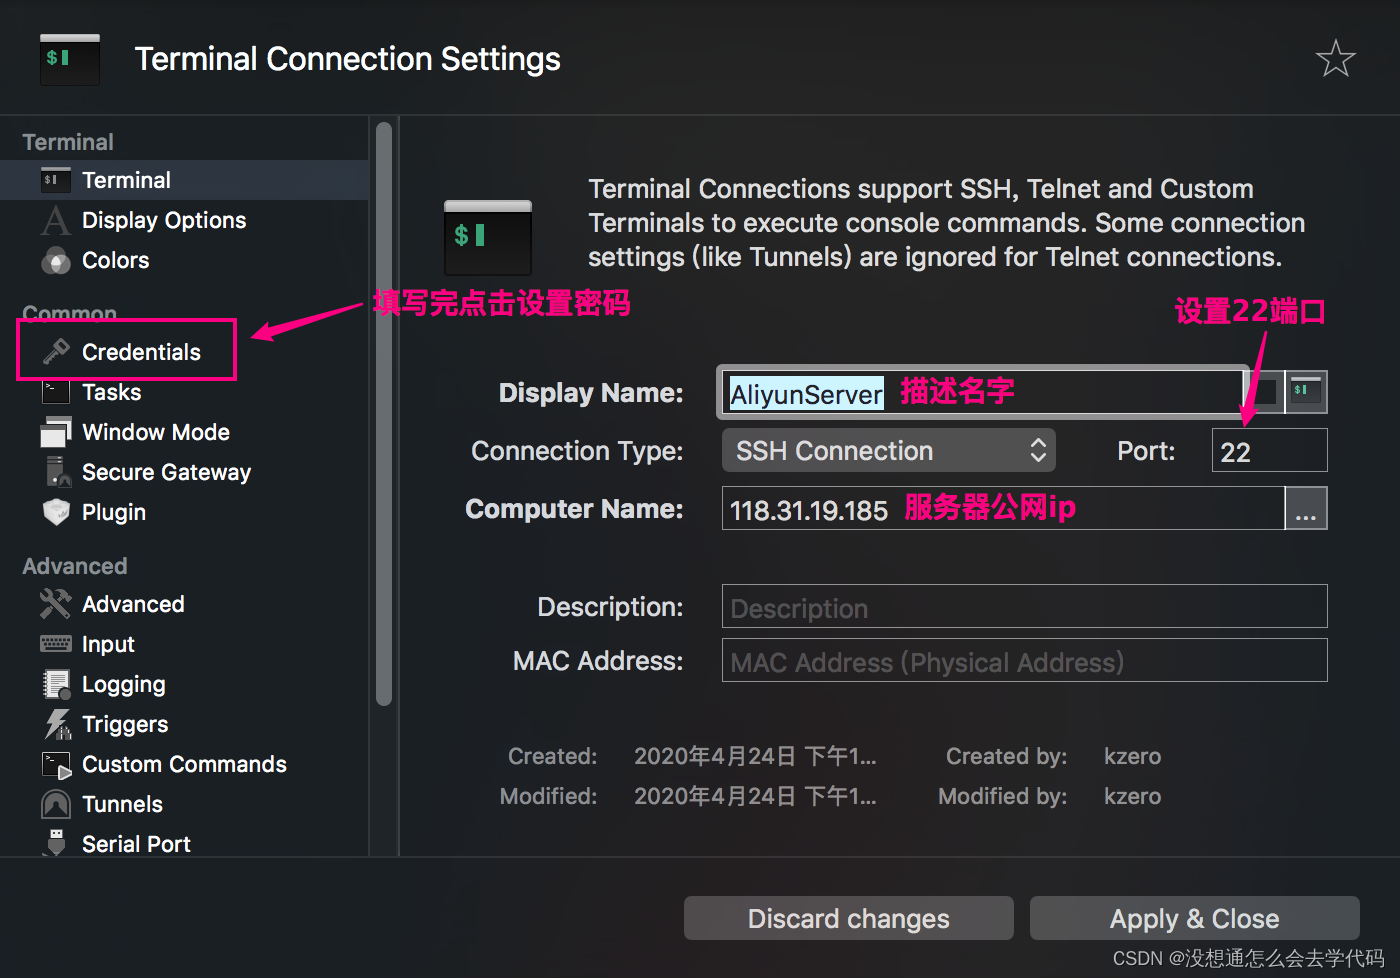Screen dimensions: 1400x978
Task: Click the Credentials key icon
Action: pos(55,351)
